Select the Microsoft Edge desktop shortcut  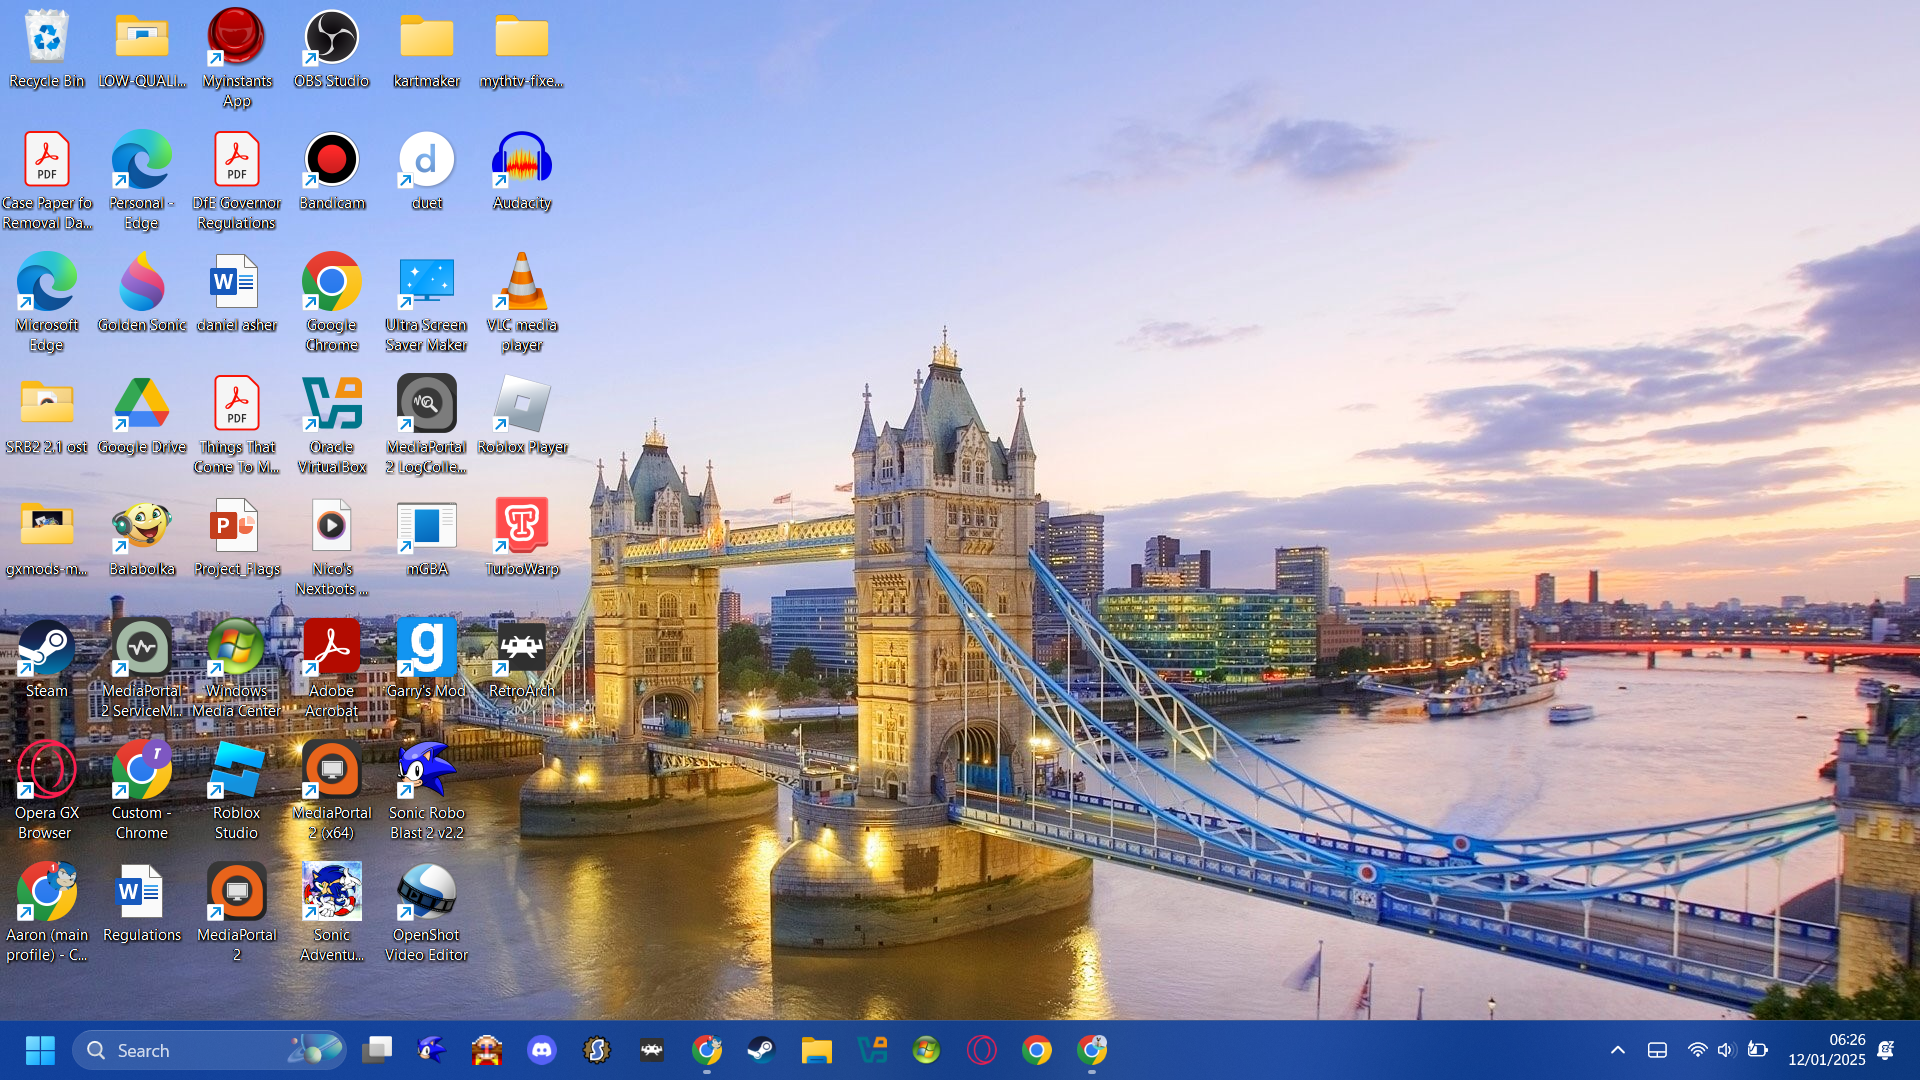[46, 282]
